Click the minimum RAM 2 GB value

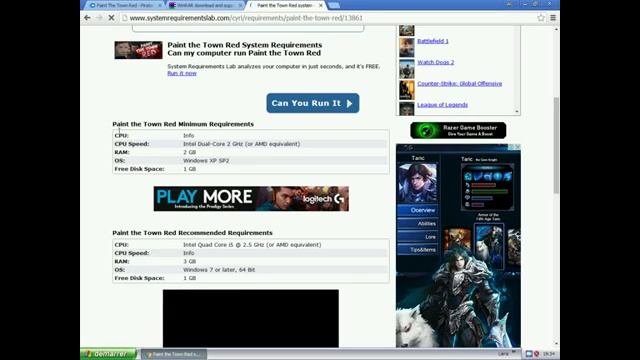(x=189, y=152)
